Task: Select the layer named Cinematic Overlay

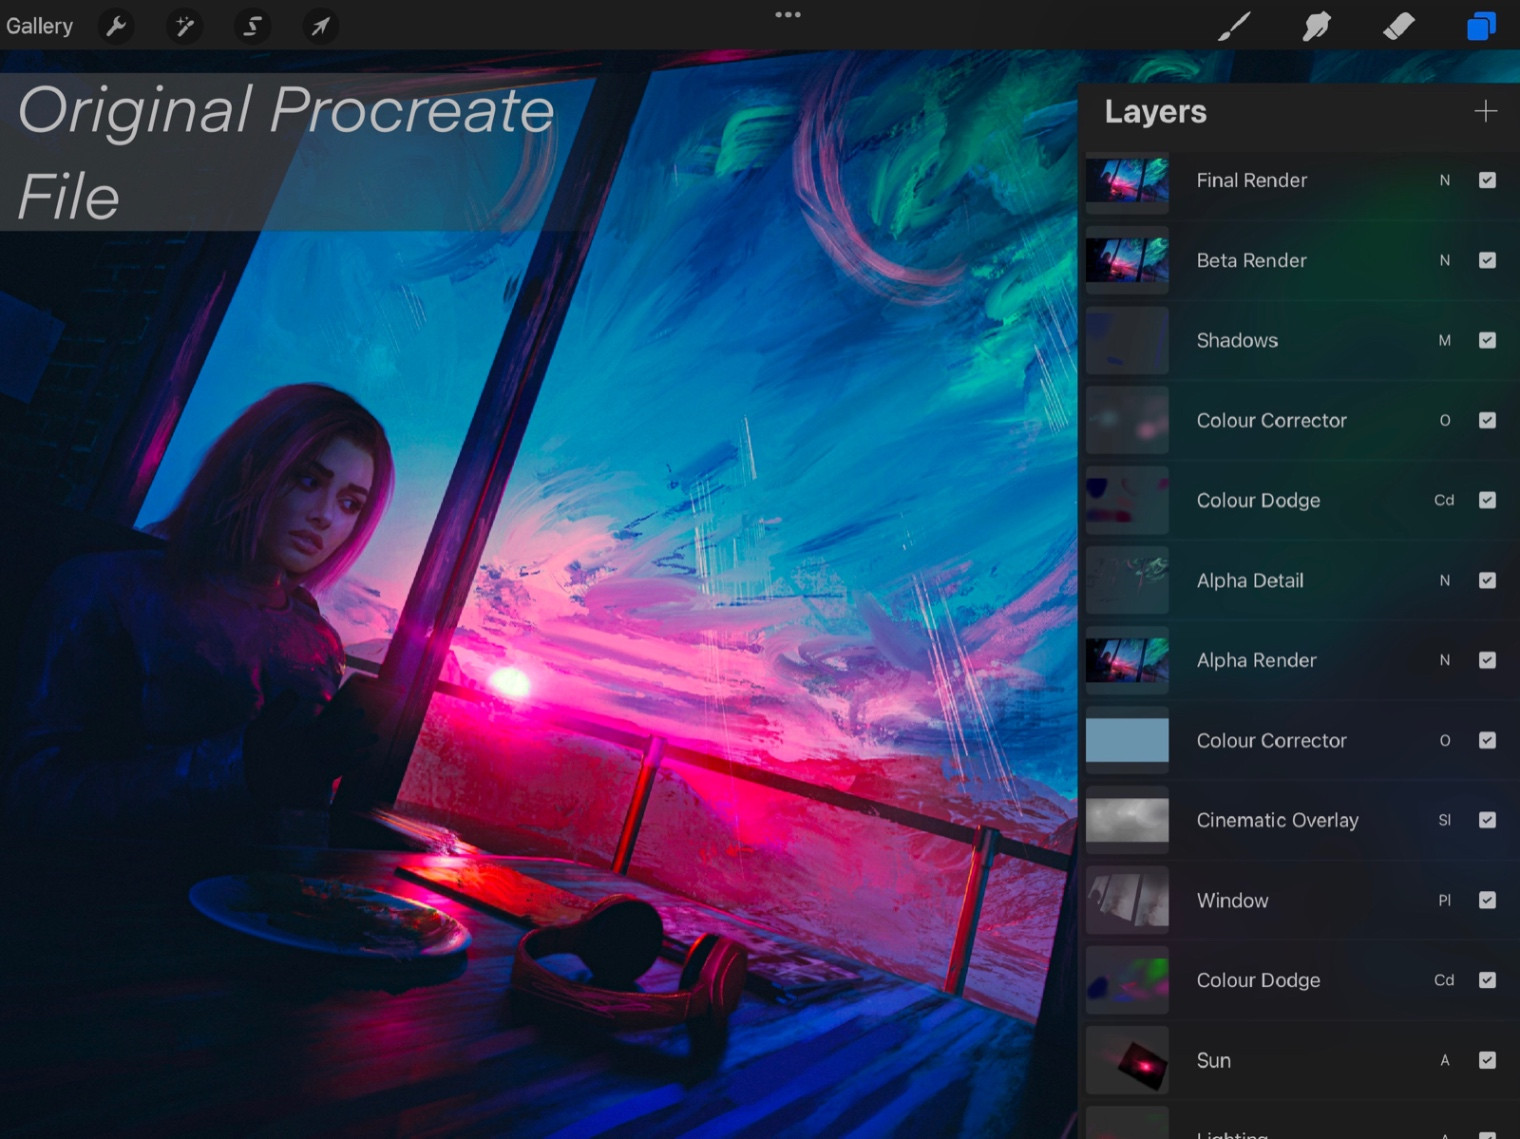Action: pyautogui.click(x=1277, y=820)
